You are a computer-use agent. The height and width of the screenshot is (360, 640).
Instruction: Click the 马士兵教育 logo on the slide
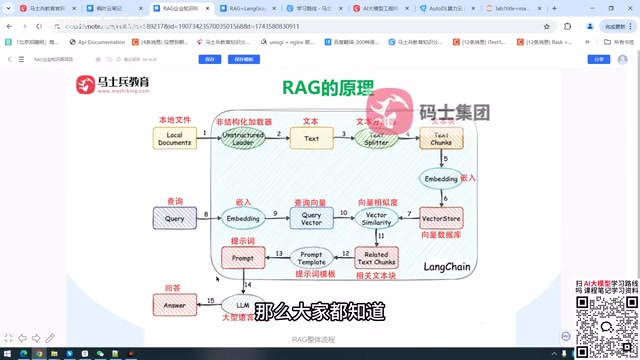coord(113,84)
